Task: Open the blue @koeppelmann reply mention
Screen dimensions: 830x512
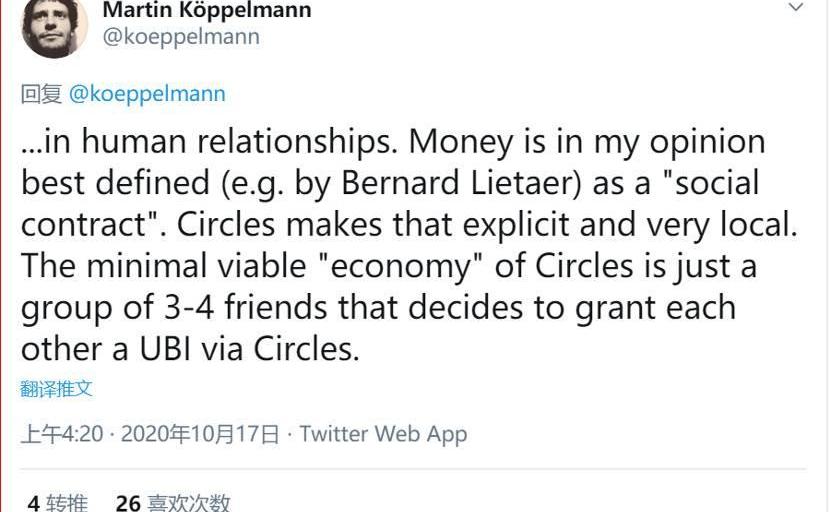Action: [x=147, y=94]
